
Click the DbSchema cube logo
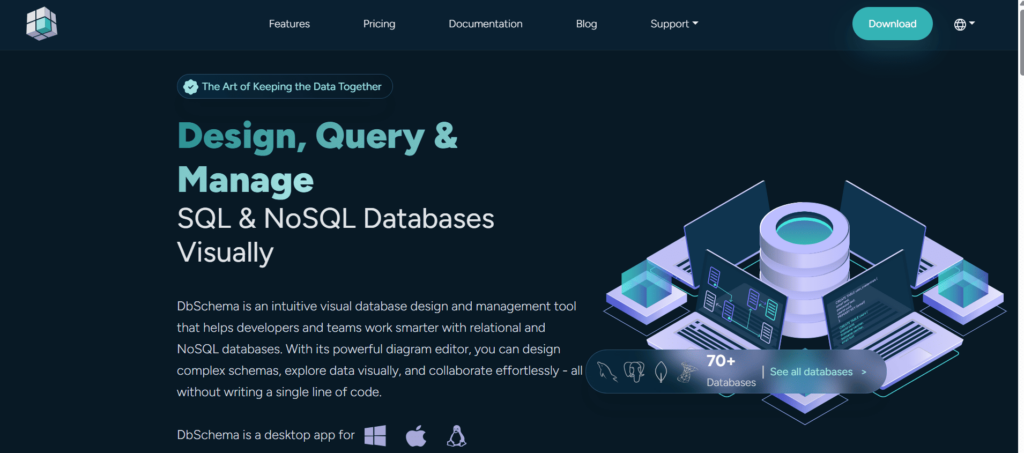(42, 23)
